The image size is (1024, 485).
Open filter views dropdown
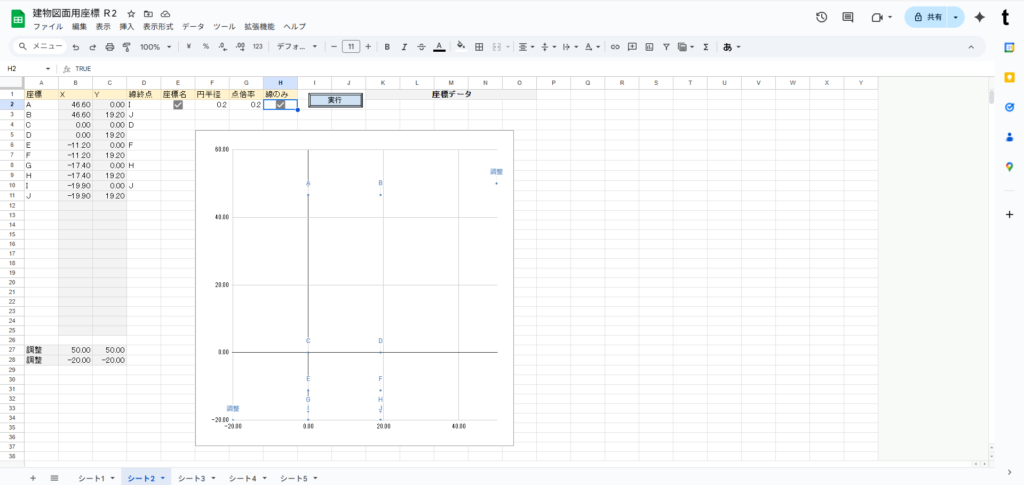(x=686, y=47)
